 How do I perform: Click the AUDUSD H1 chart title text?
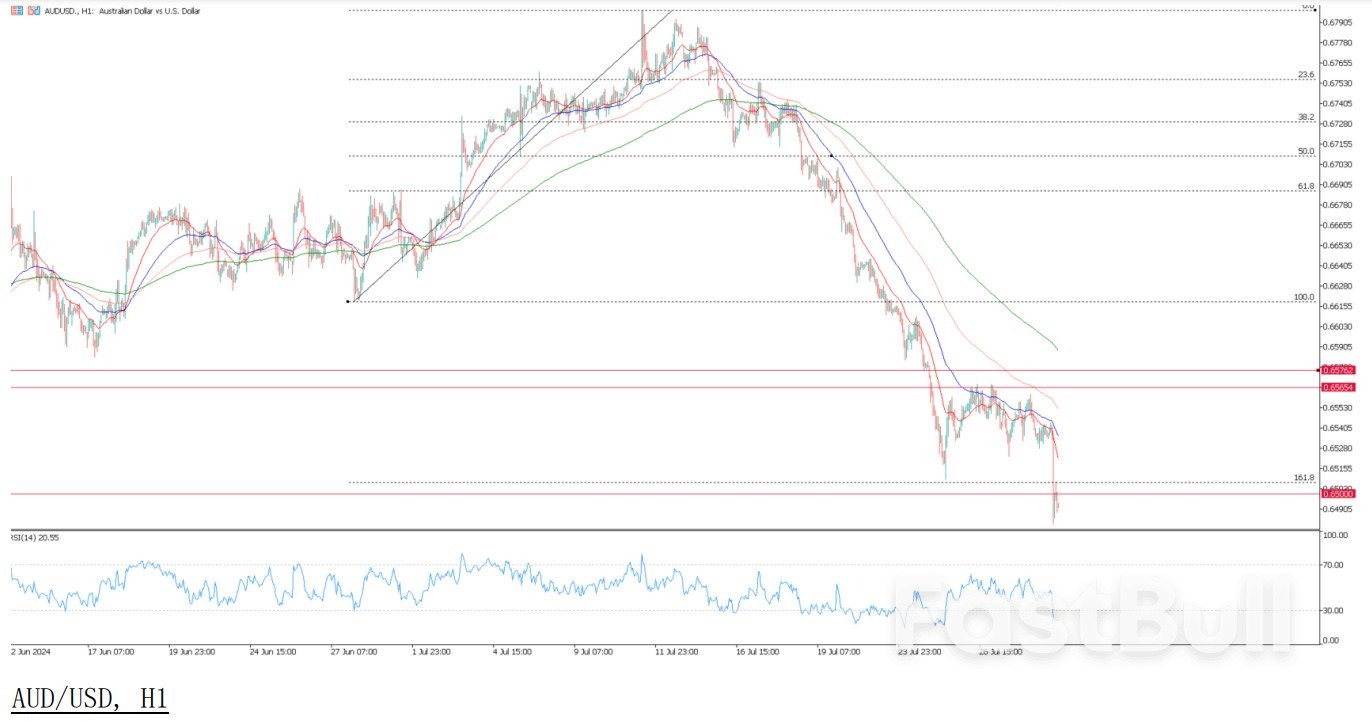point(125,11)
